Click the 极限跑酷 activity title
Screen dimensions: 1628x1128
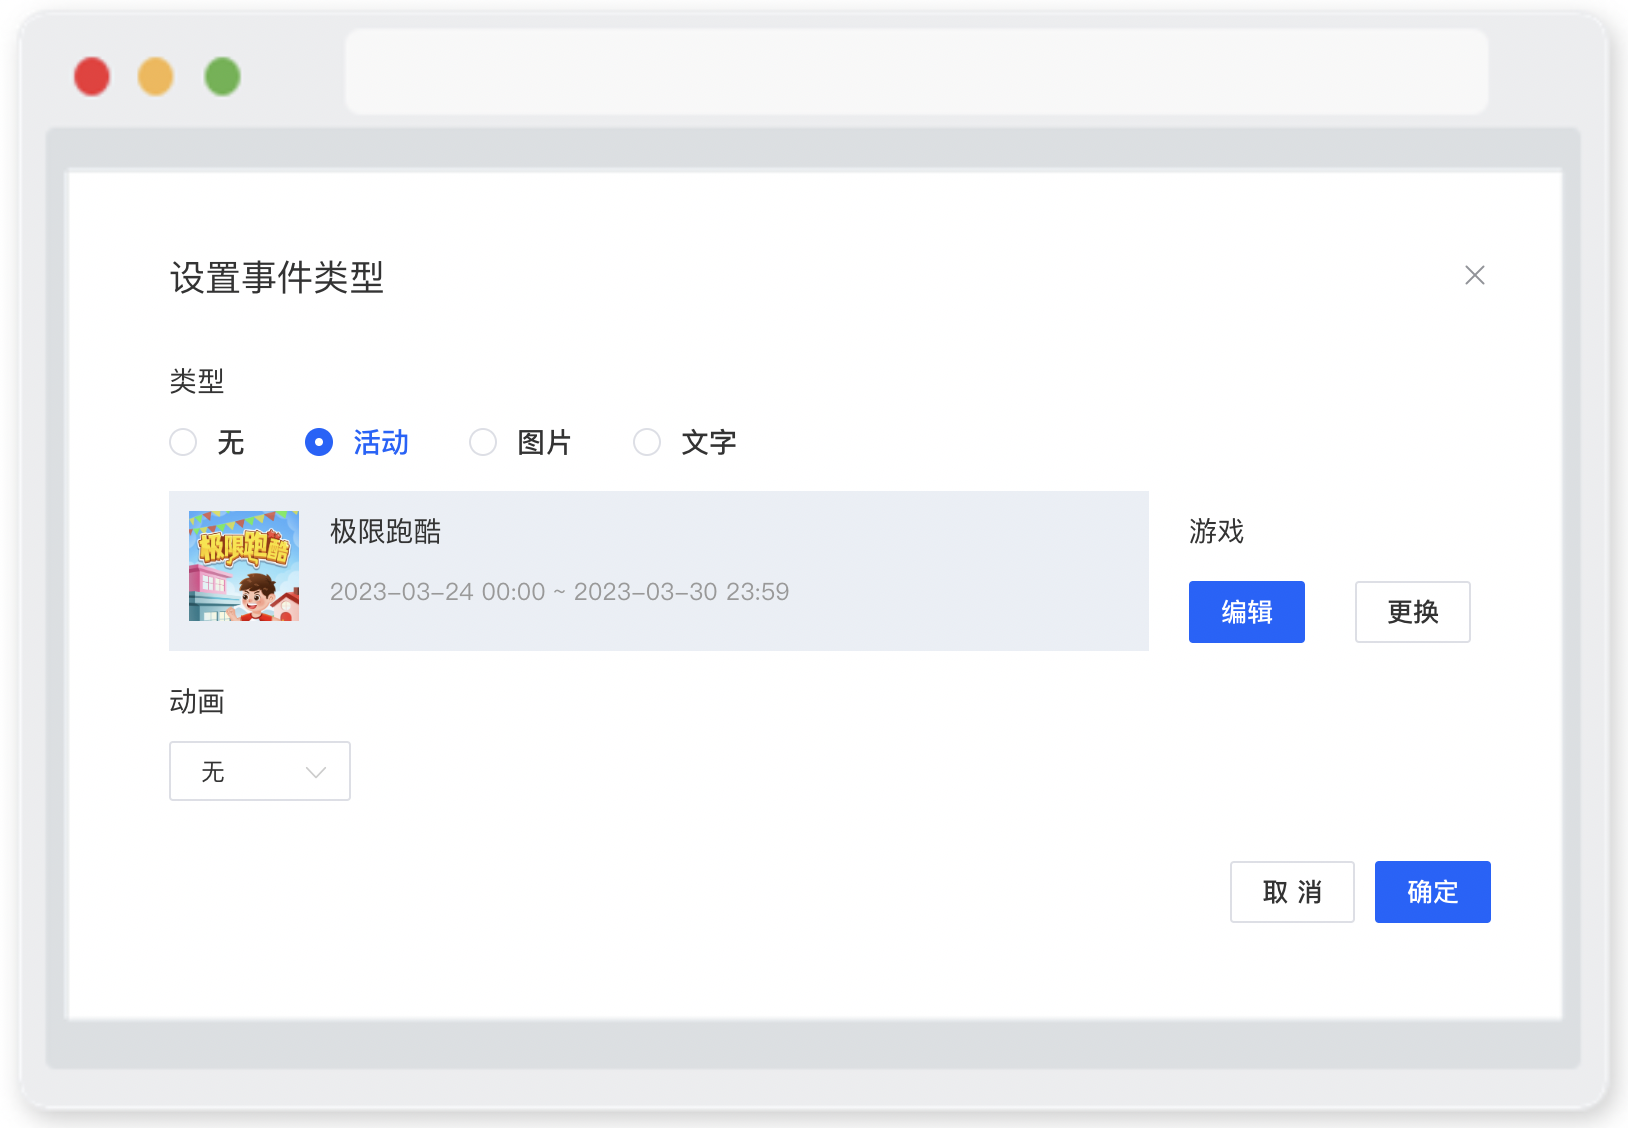(386, 532)
